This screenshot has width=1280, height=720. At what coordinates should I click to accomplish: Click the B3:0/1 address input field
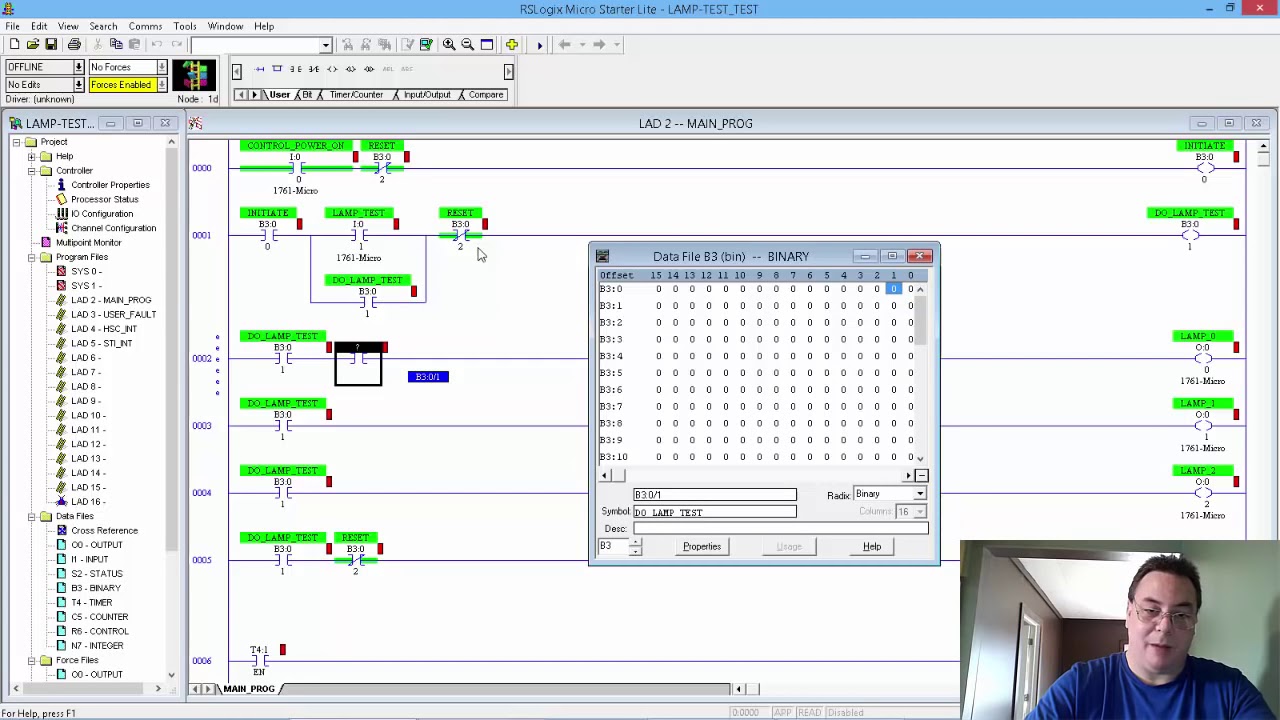715,495
